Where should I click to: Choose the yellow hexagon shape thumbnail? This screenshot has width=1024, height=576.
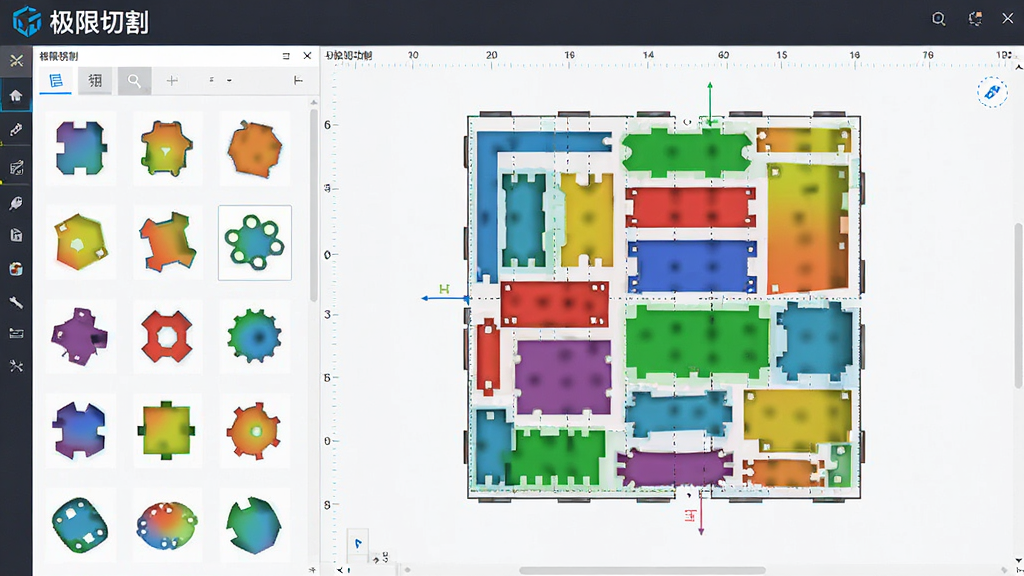coord(80,242)
